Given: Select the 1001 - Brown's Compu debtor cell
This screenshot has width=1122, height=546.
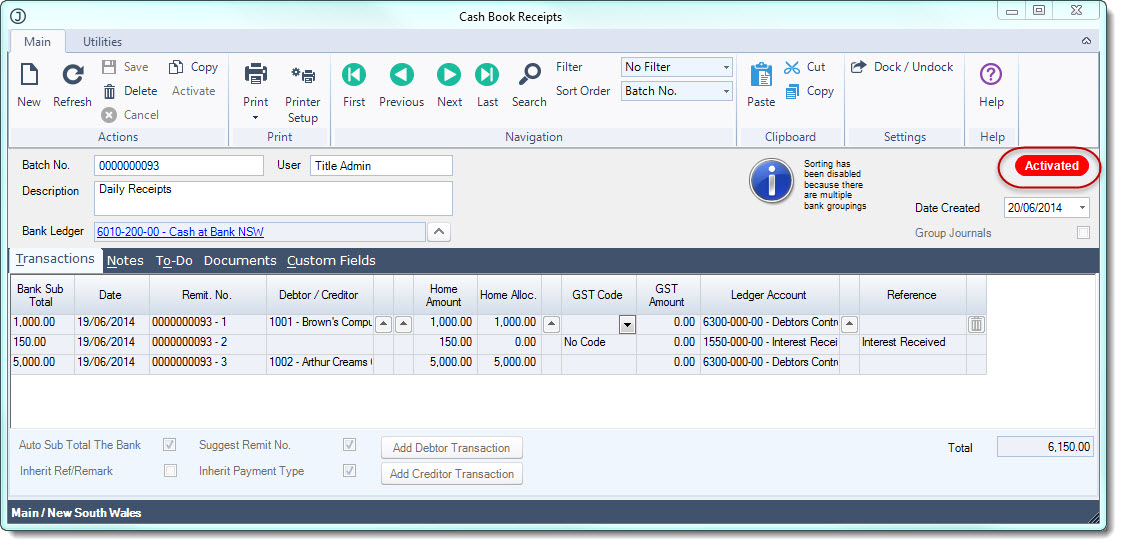Looking at the screenshot, I should [x=320, y=323].
